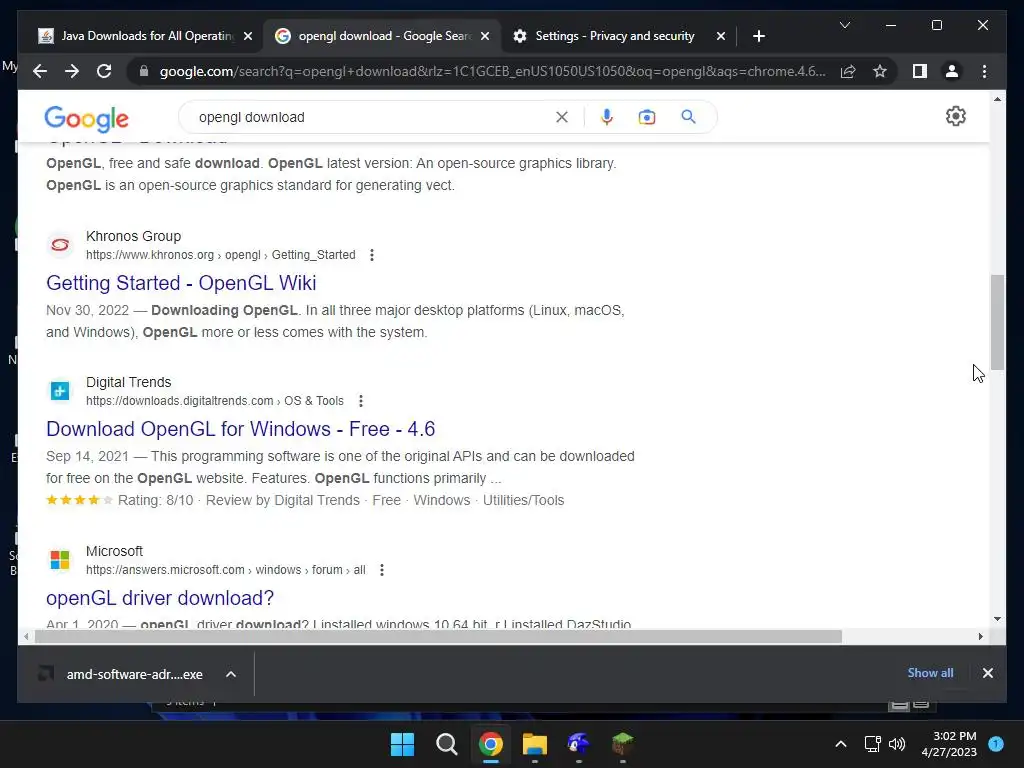Viewport: 1024px width, 768px height.
Task: Click answers.microsoft.com URL text
Action: [x=225, y=570]
